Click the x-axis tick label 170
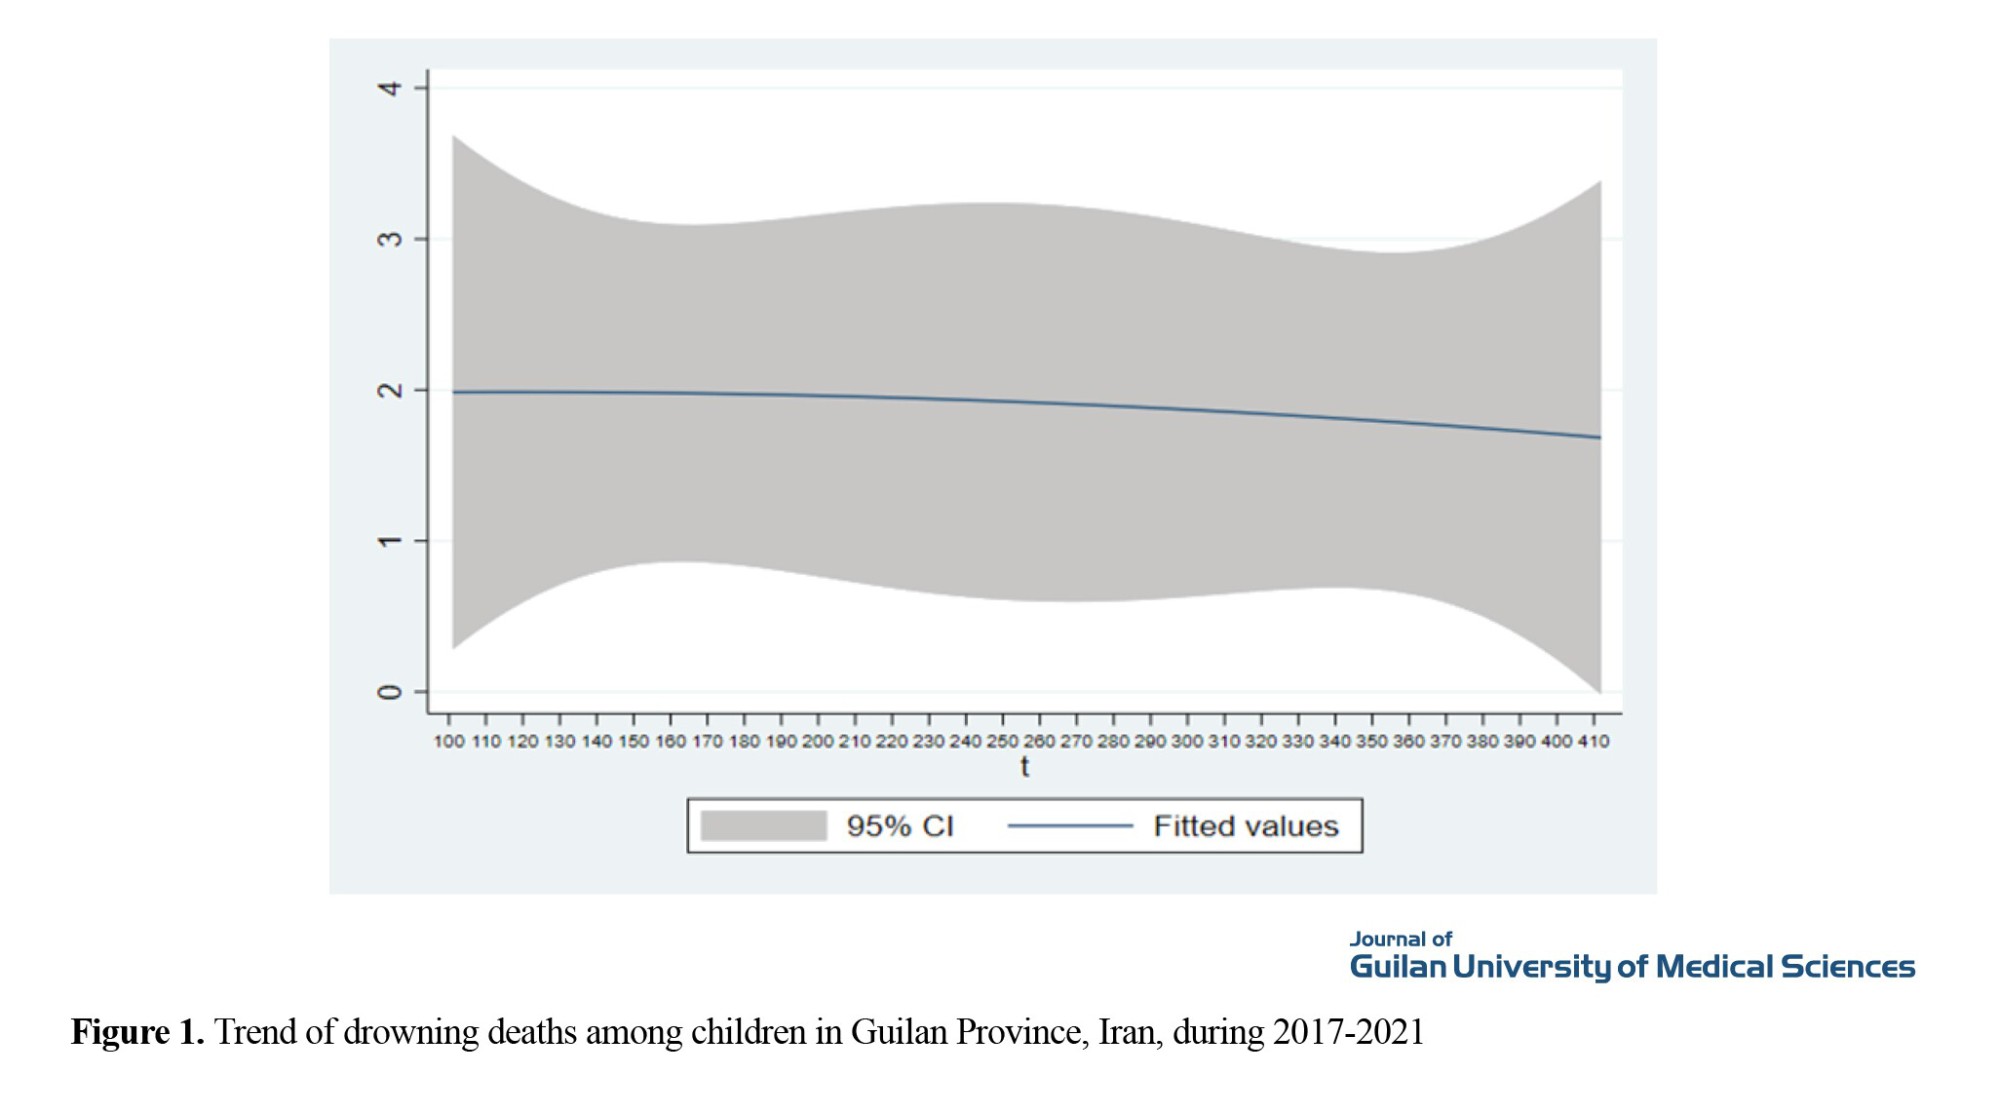 pos(707,741)
